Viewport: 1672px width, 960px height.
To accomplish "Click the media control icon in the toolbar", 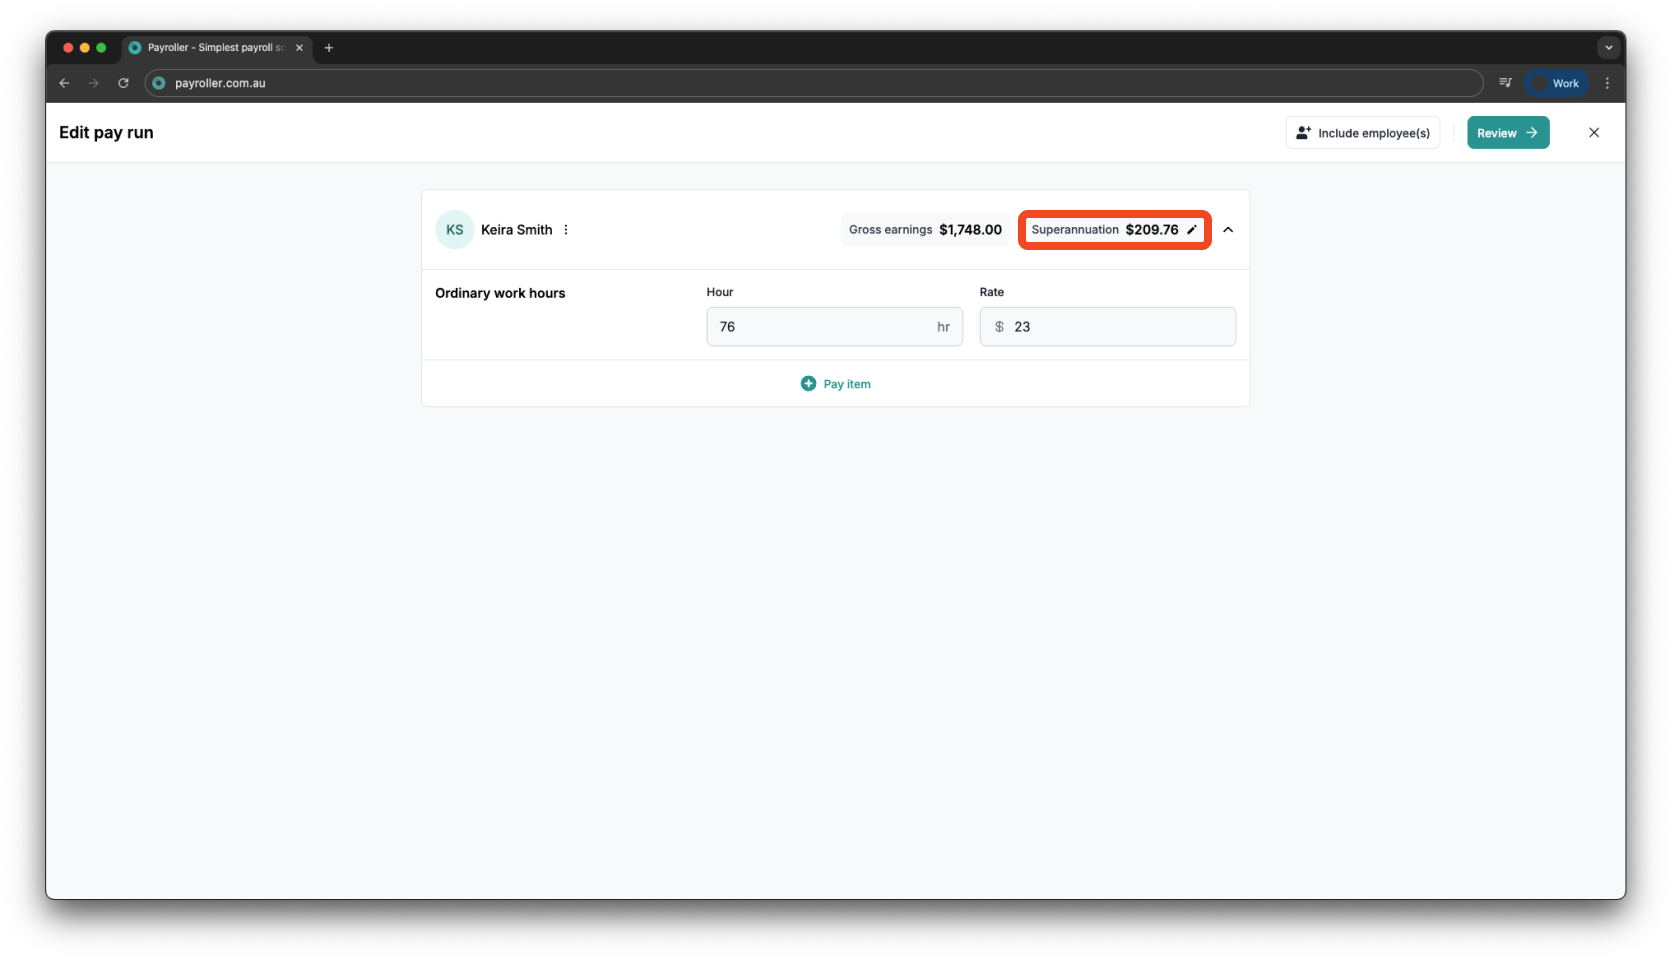I will pos(1505,83).
